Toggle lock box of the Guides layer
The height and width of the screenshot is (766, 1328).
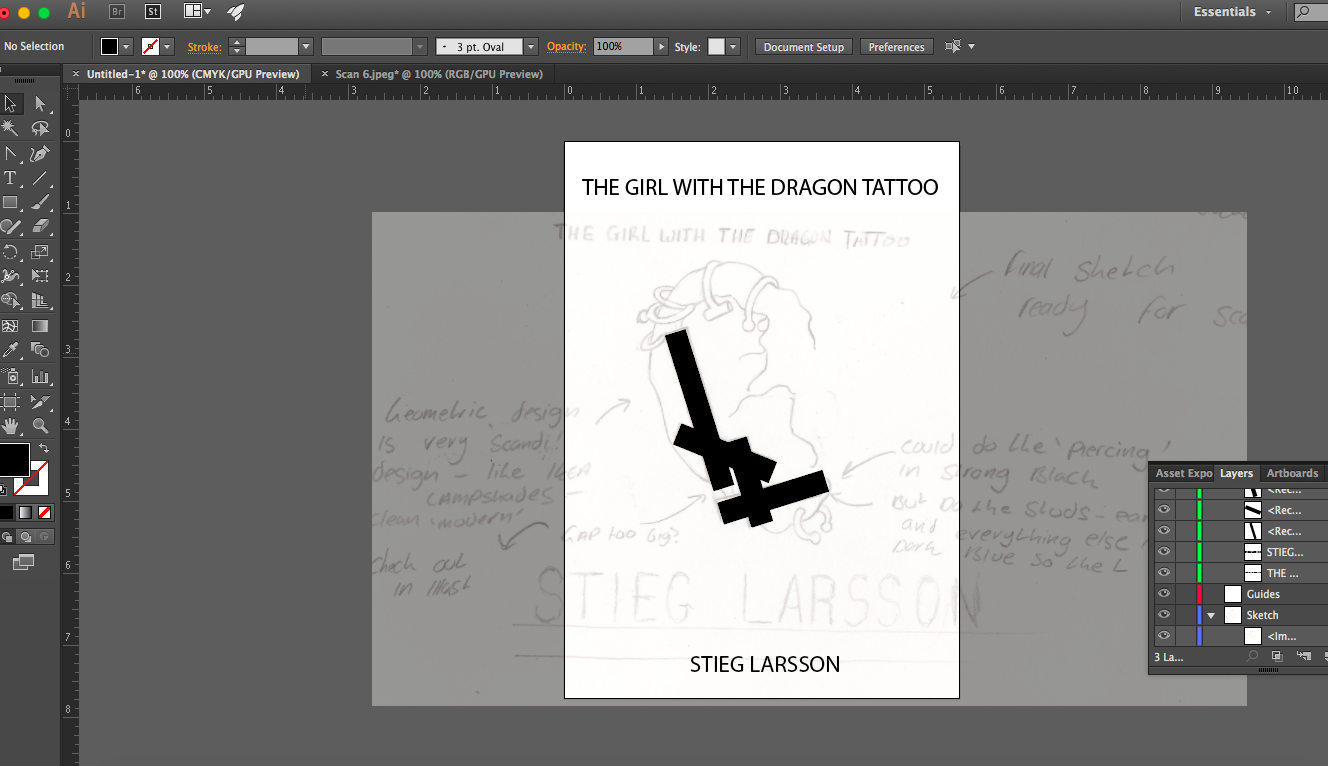1184,594
